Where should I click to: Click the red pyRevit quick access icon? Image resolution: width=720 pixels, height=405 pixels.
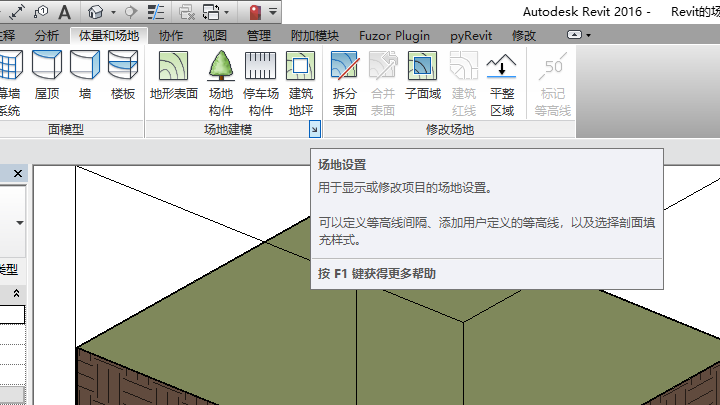(x=255, y=12)
